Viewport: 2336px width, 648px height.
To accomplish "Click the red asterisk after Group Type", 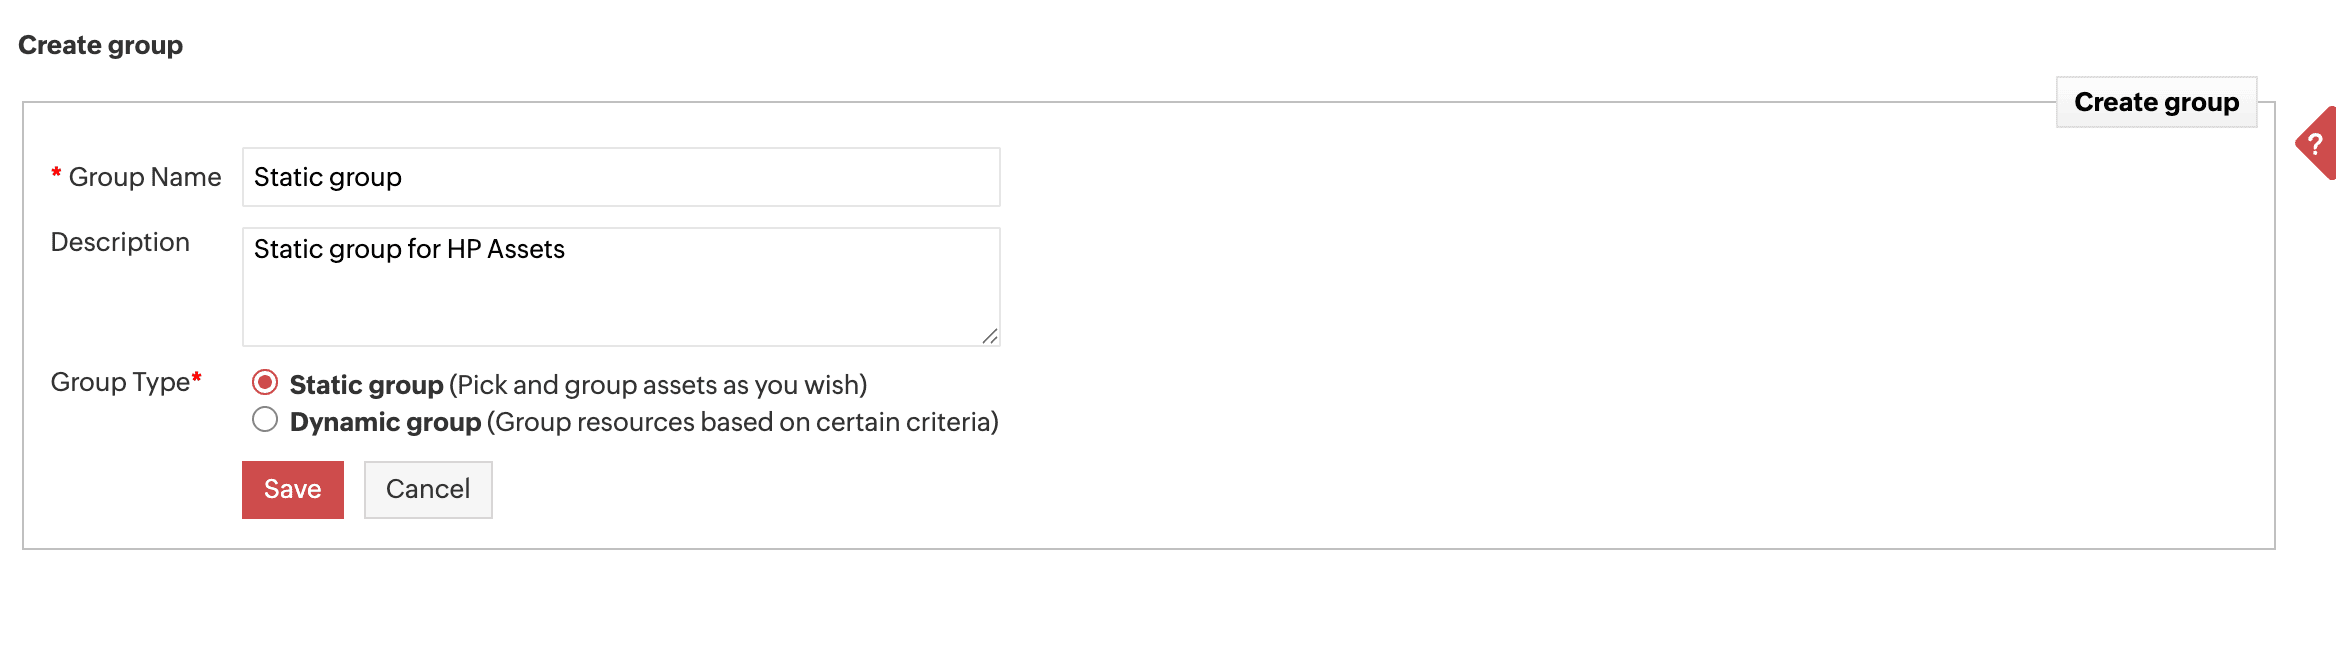I will (x=197, y=377).
